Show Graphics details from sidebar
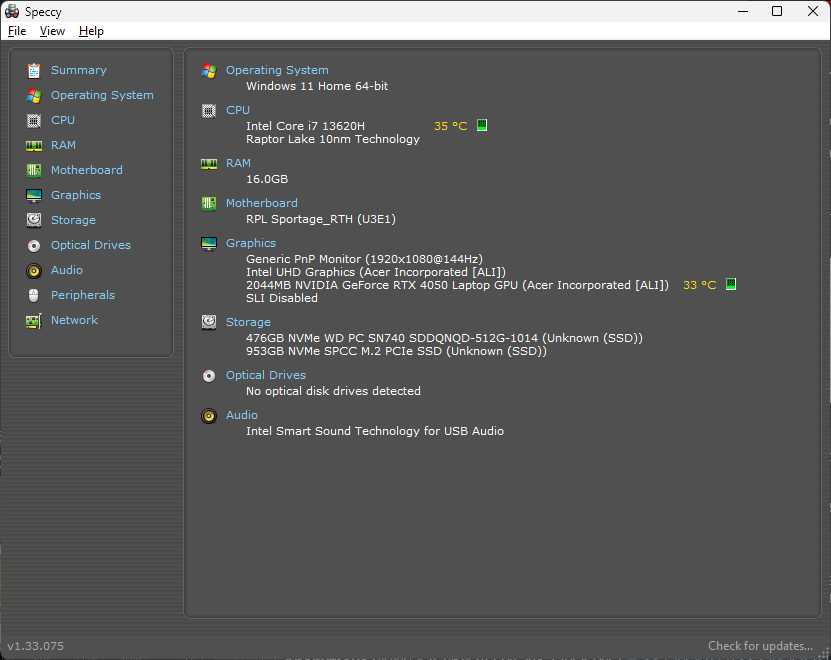 click(x=75, y=195)
